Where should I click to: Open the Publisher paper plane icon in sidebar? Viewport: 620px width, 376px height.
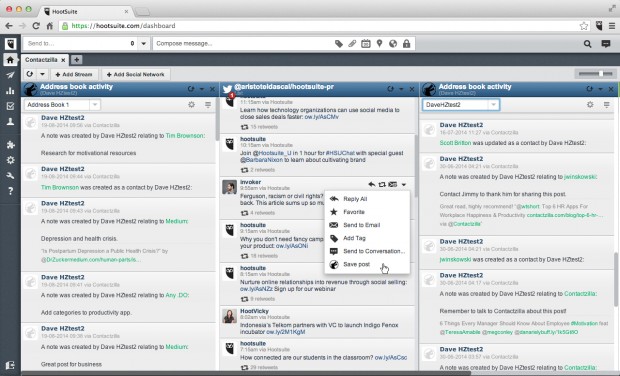tap(10, 75)
